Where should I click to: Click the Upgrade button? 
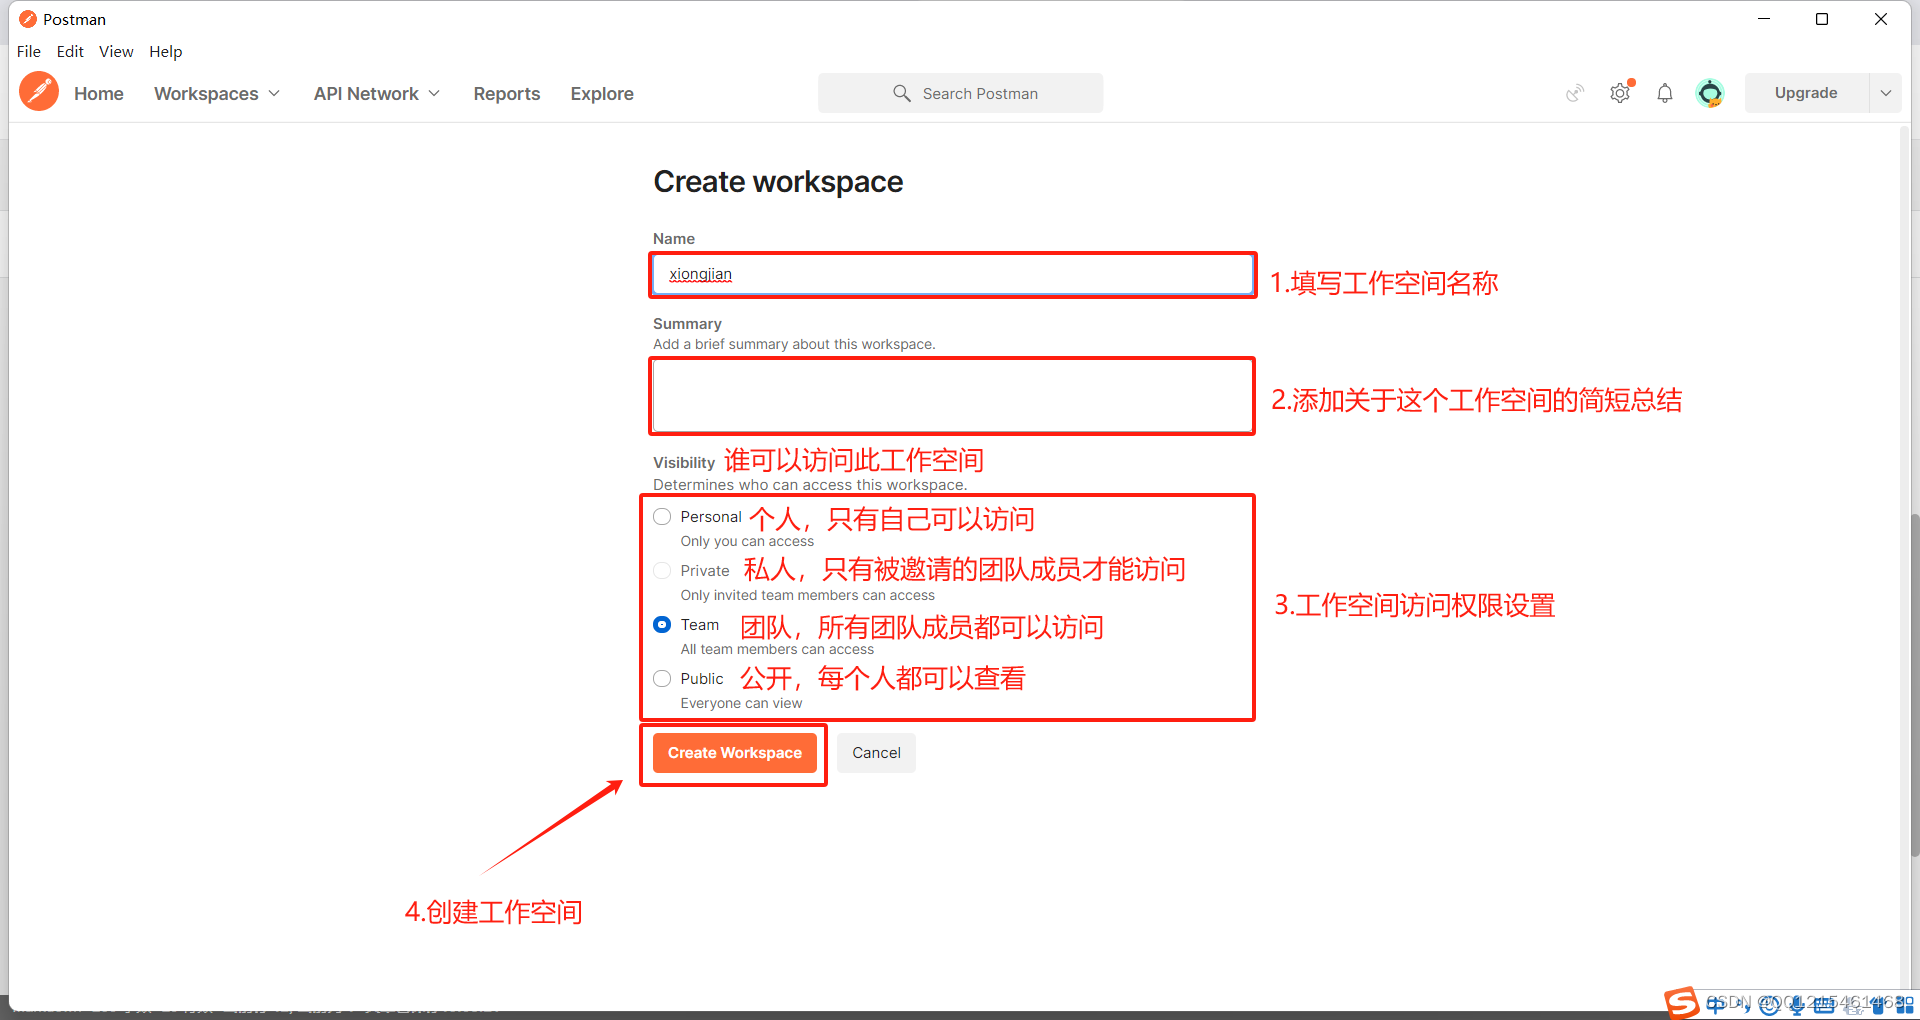coord(1806,93)
